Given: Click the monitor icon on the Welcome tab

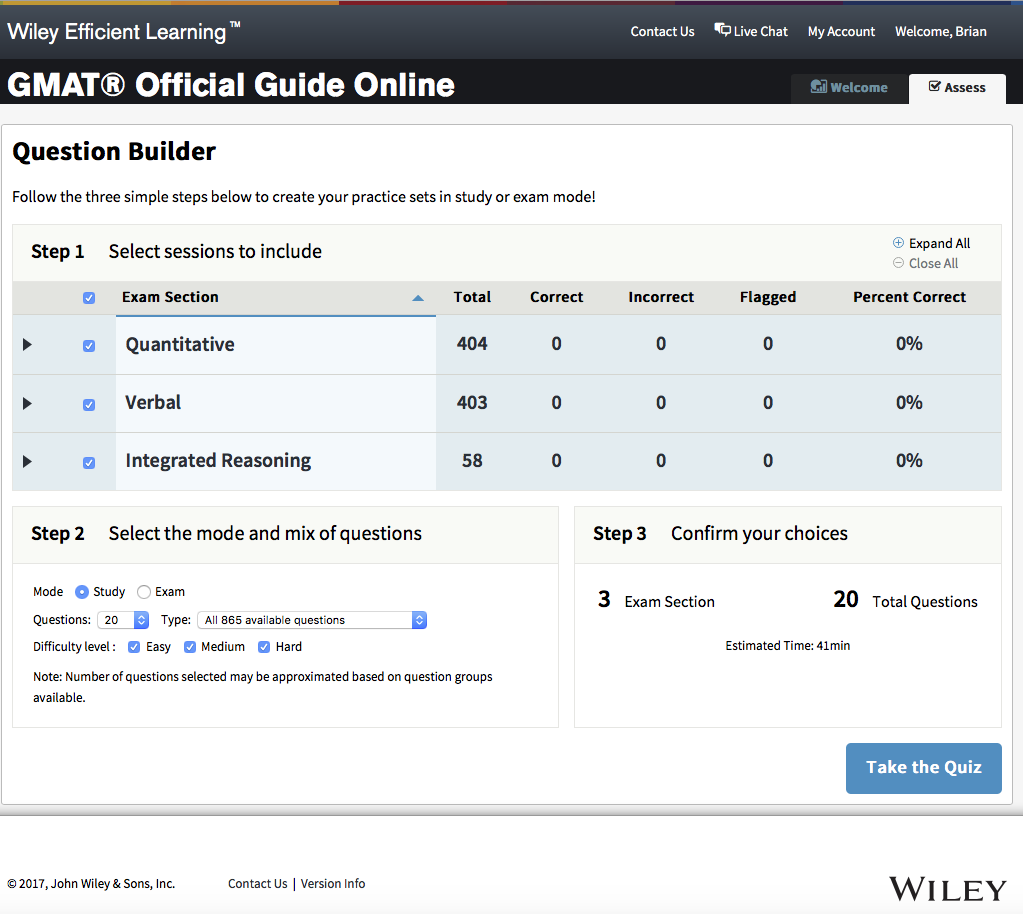Looking at the screenshot, I should click(x=818, y=87).
